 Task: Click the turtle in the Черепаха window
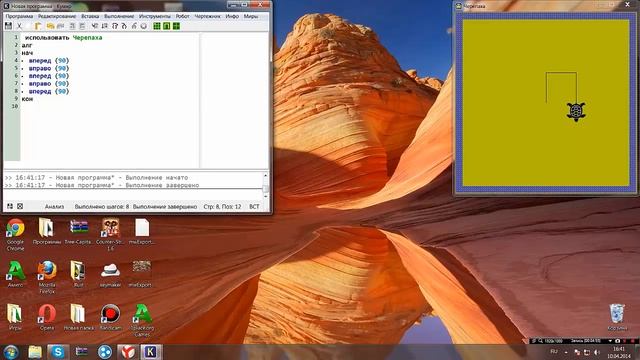point(576,111)
